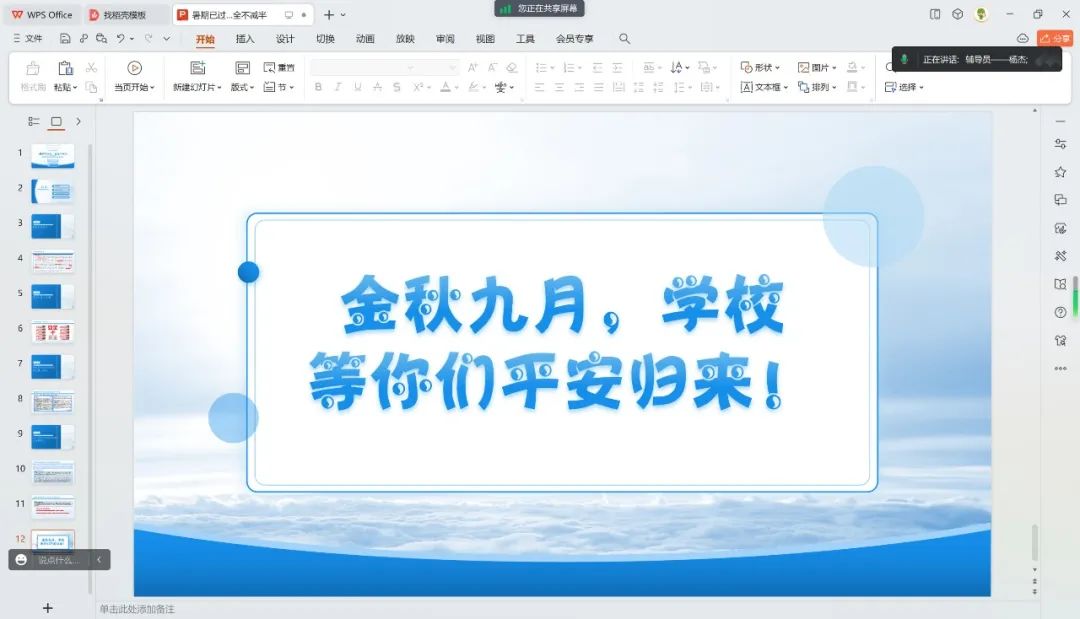The width and height of the screenshot is (1080, 619).
Task: Click the font color A swatch
Action: coord(446,87)
